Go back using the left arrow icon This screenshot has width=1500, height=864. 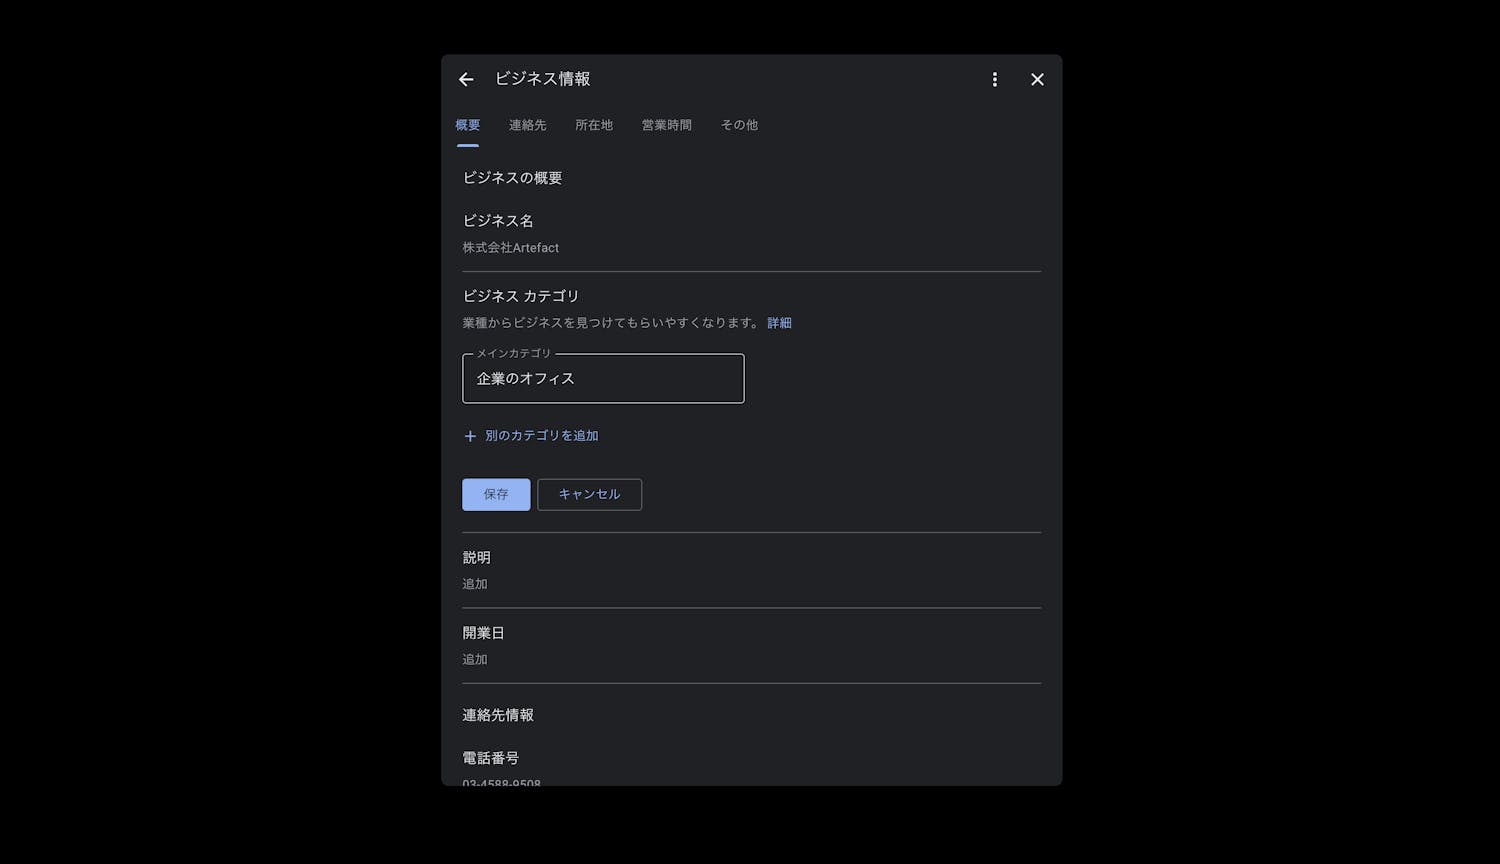pyautogui.click(x=466, y=79)
